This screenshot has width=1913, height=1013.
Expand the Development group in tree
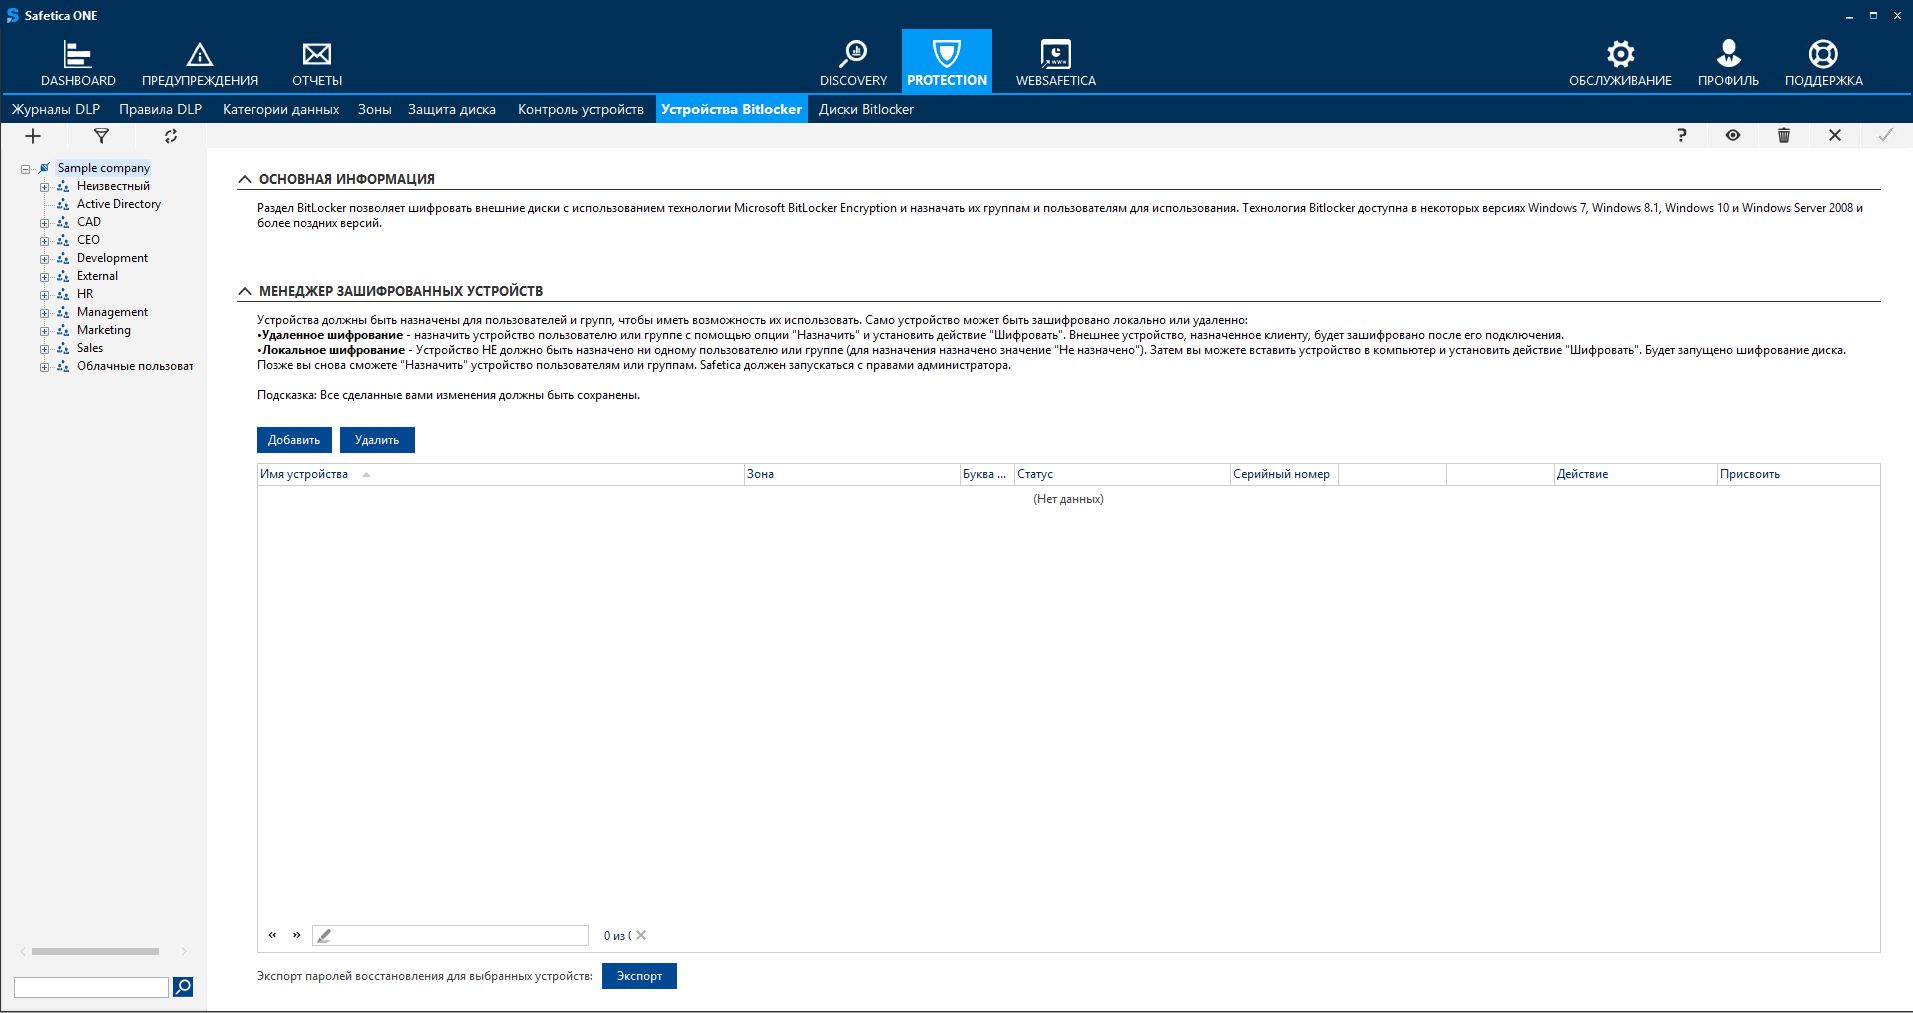pyautogui.click(x=44, y=259)
